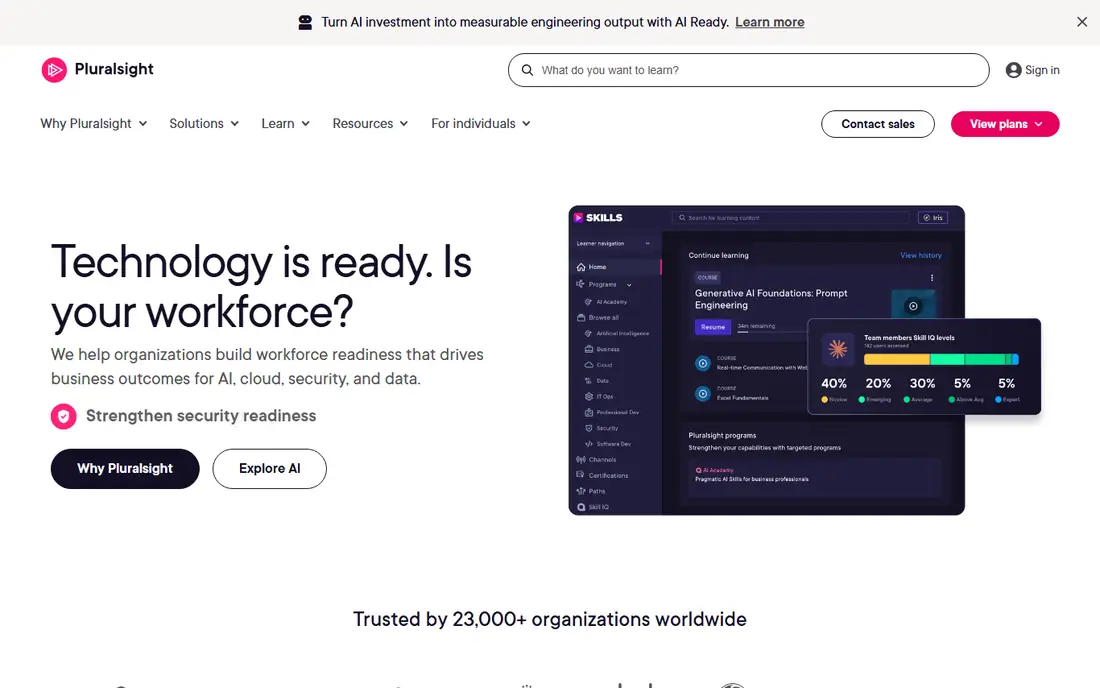
Task: Click the pink shield security icon
Action: coord(63,416)
